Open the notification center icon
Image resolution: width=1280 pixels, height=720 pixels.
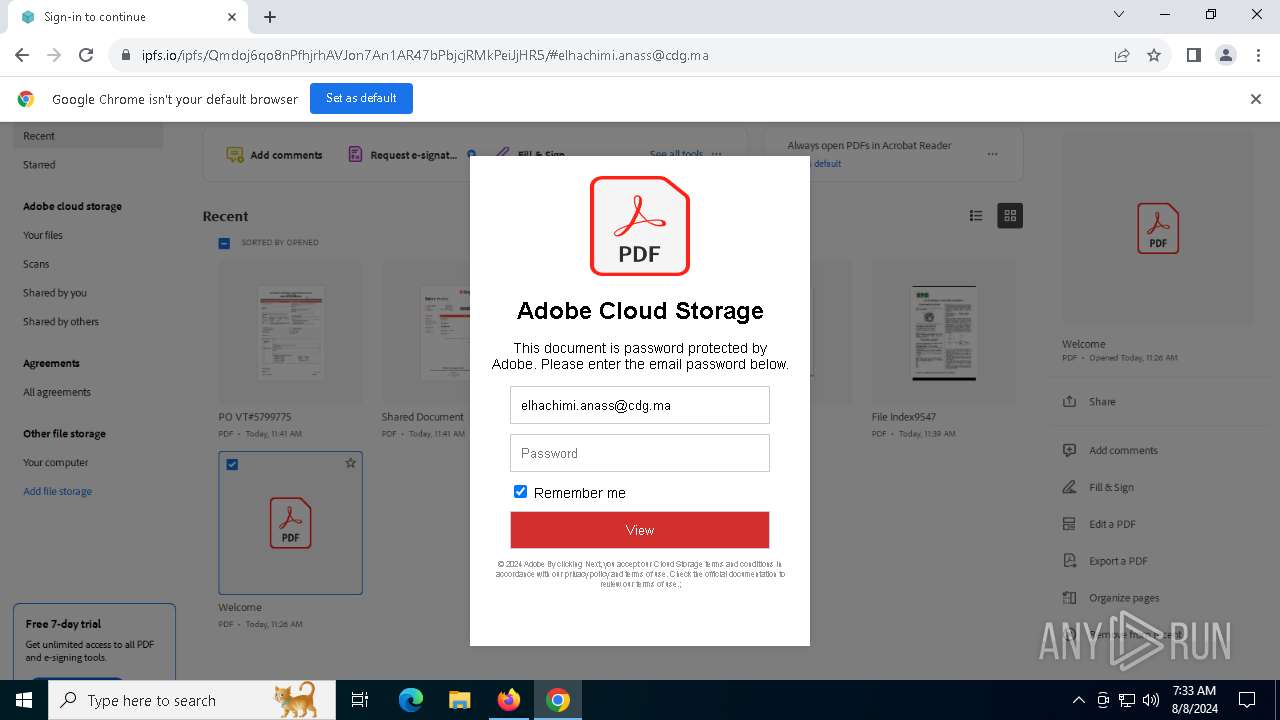point(1247,700)
